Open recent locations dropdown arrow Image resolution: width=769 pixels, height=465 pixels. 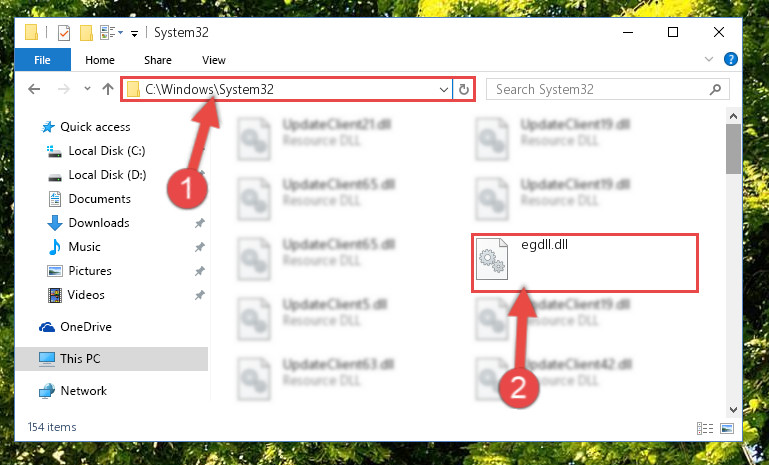click(87, 89)
